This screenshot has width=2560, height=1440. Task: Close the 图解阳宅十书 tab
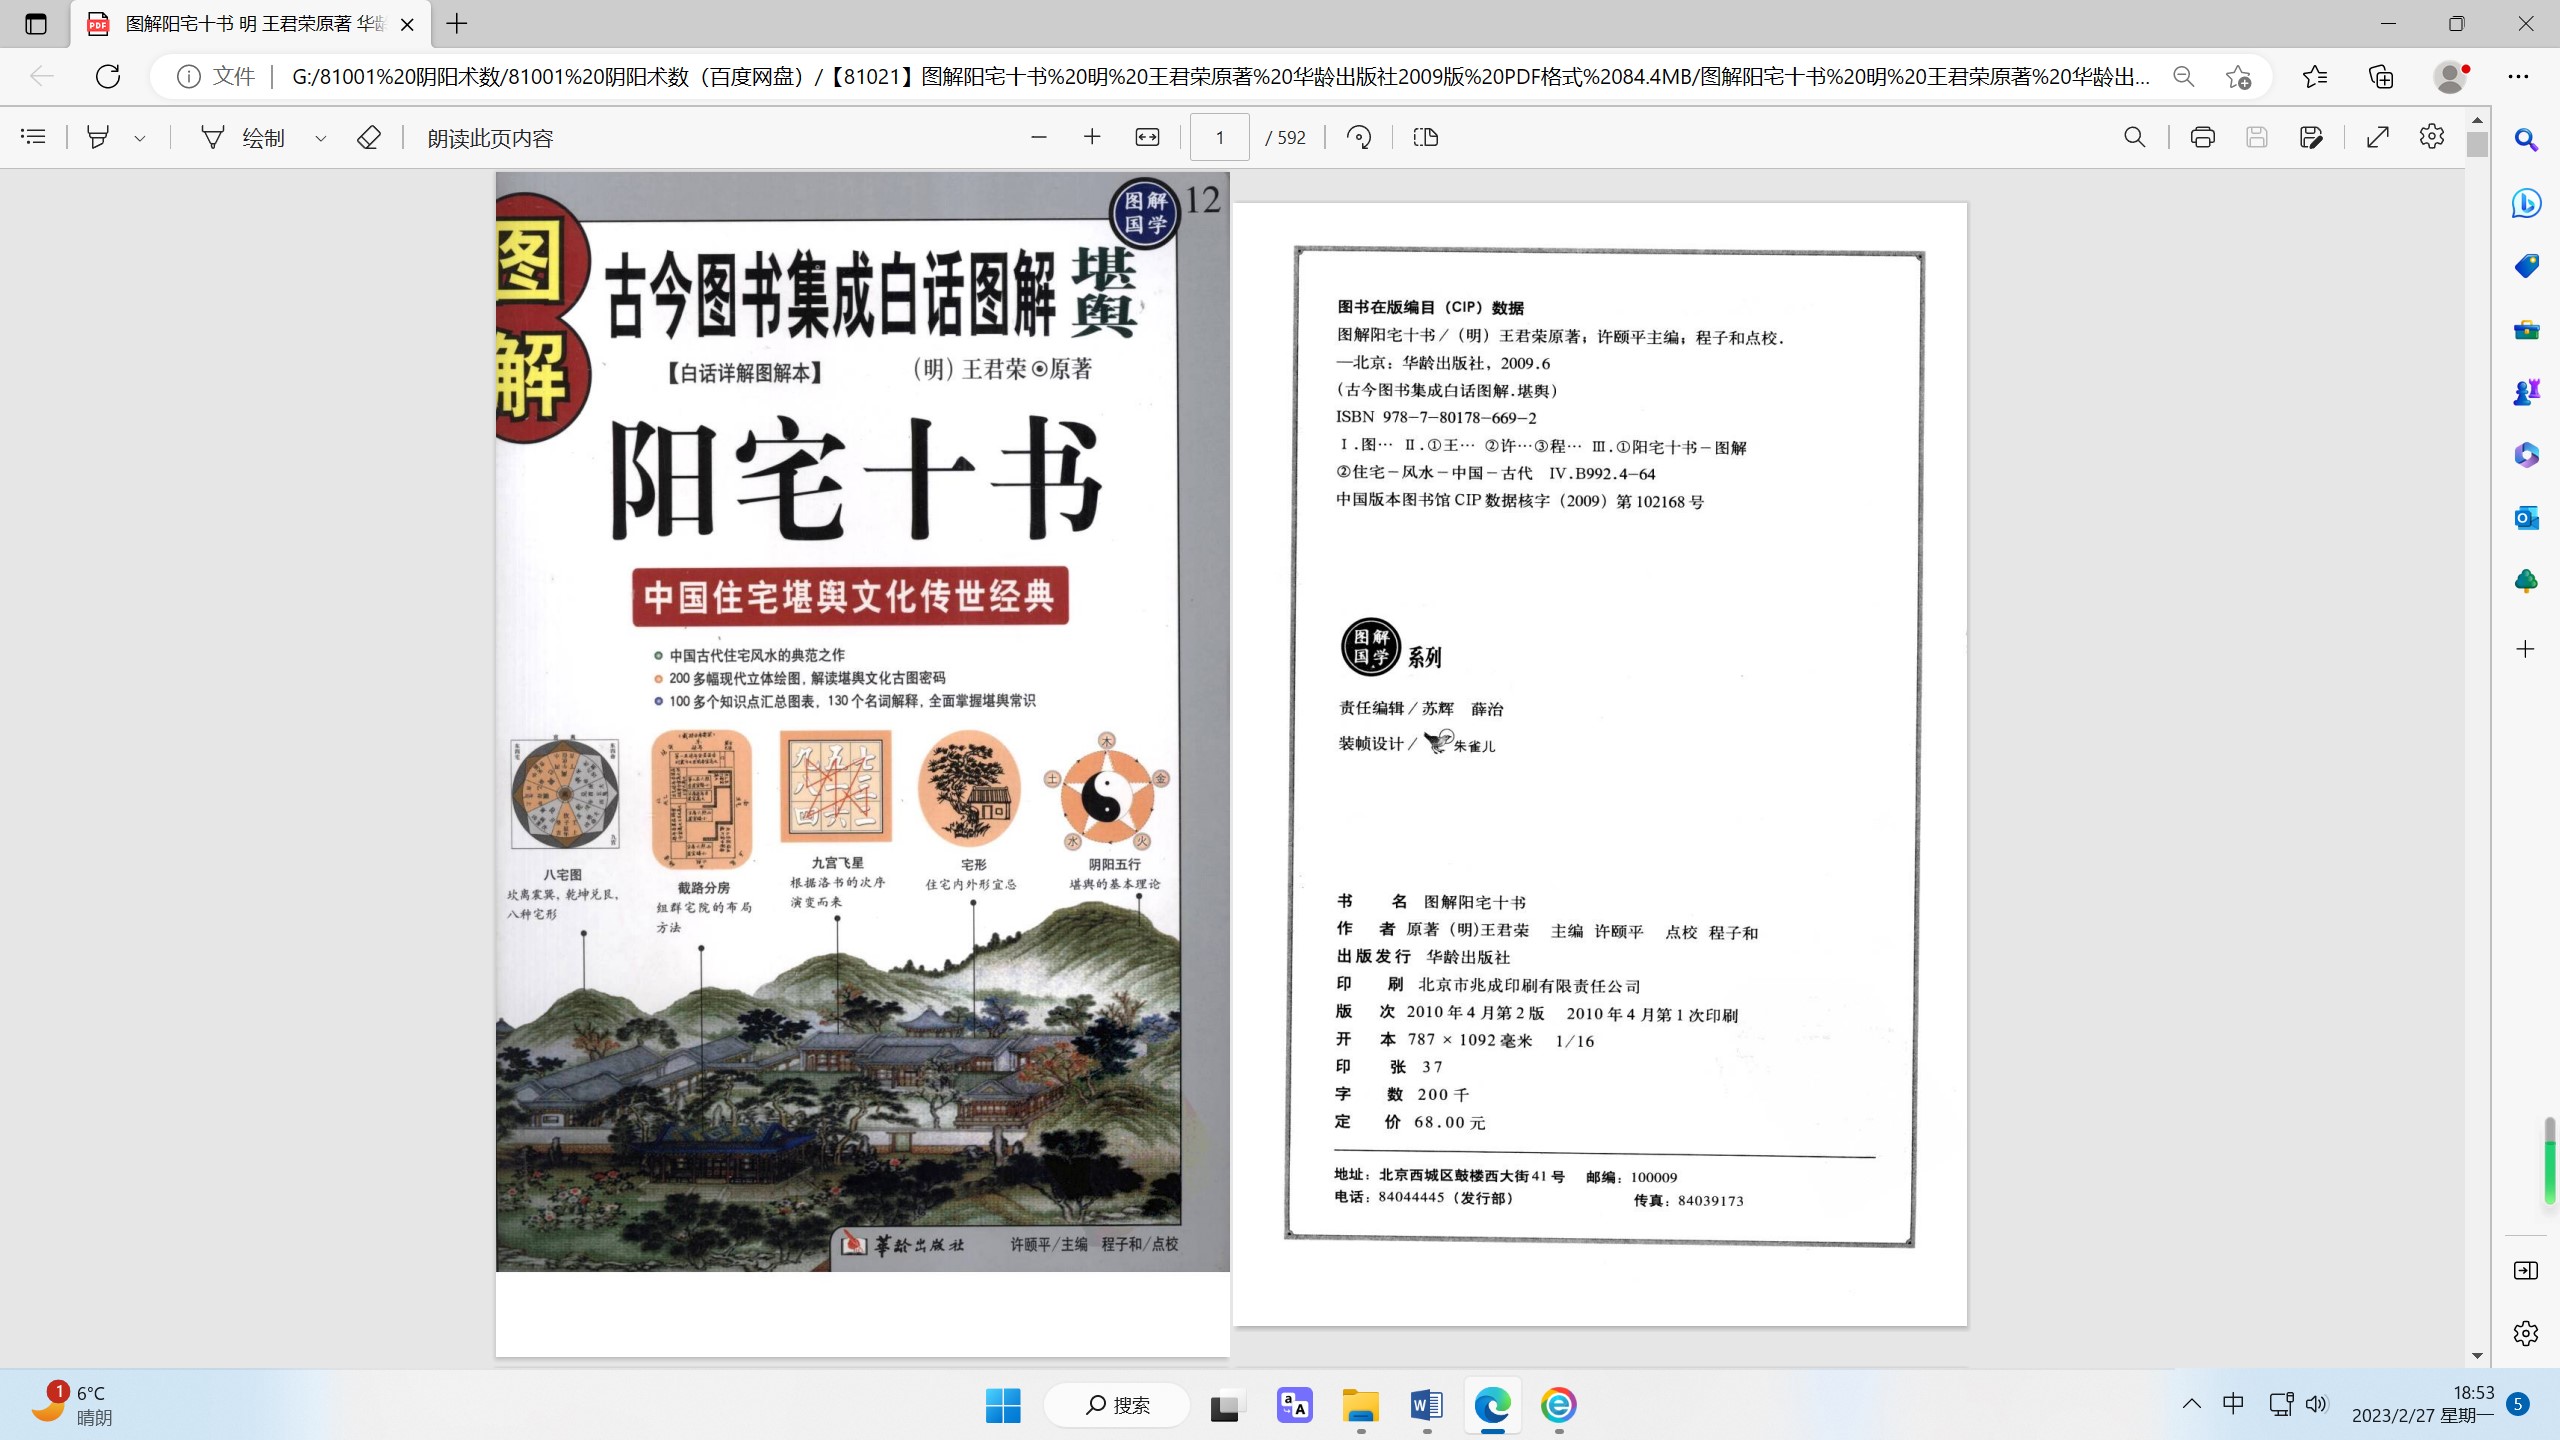click(407, 24)
